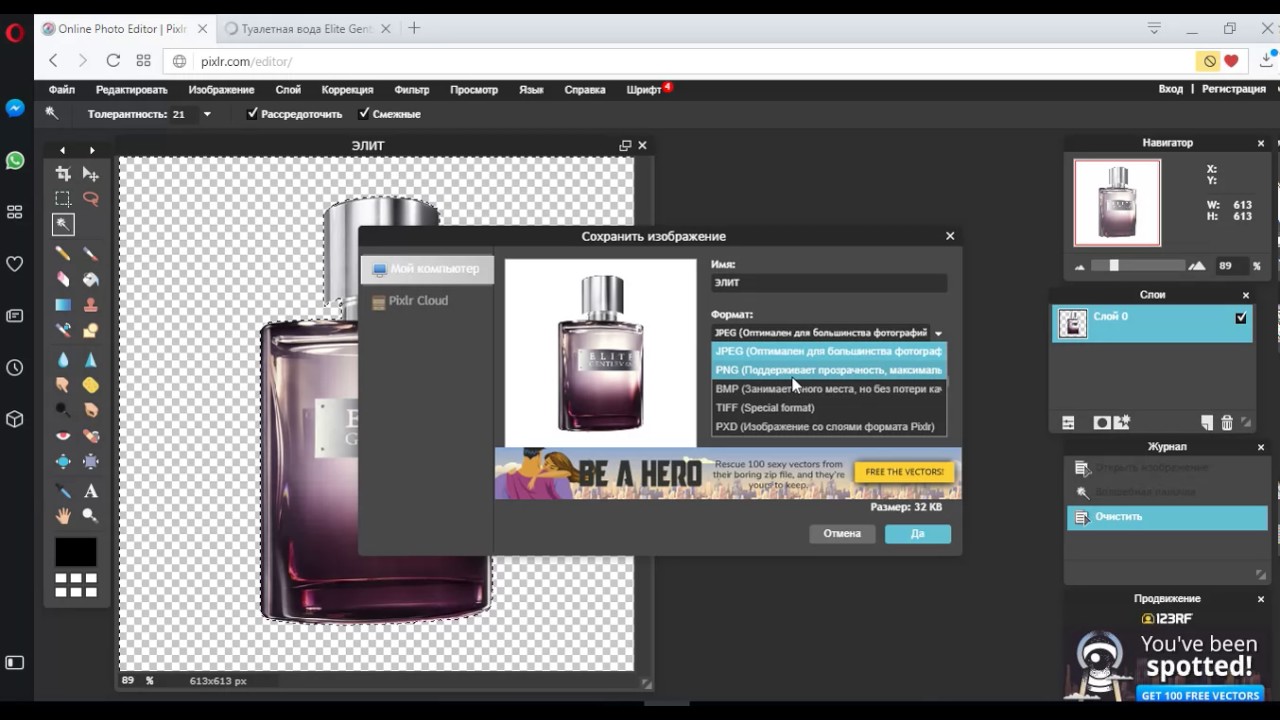This screenshot has width=1280, height=720.
Task: Choose TIFF (Special format) option
Action: click(765, 408)
